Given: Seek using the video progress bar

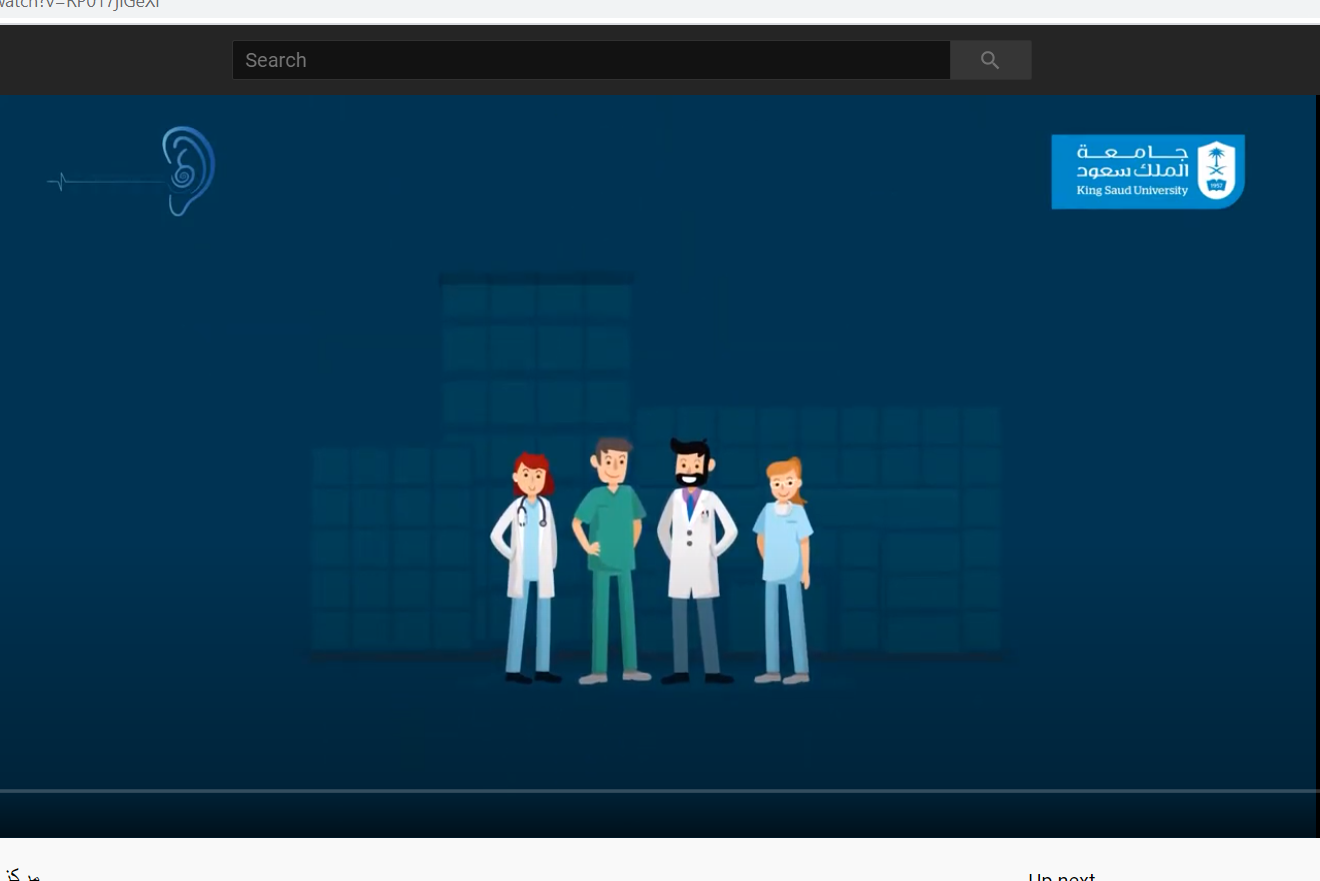Looking at the screenshot, I should pyautogui.click(x=658, y=791).
